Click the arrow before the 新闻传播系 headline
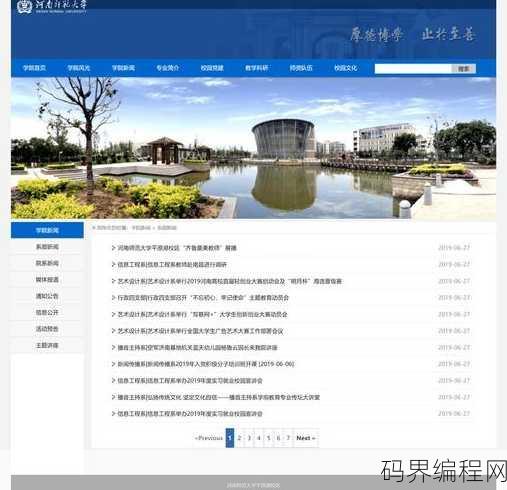The image size is (507, 490). click(x=113, y=364)
